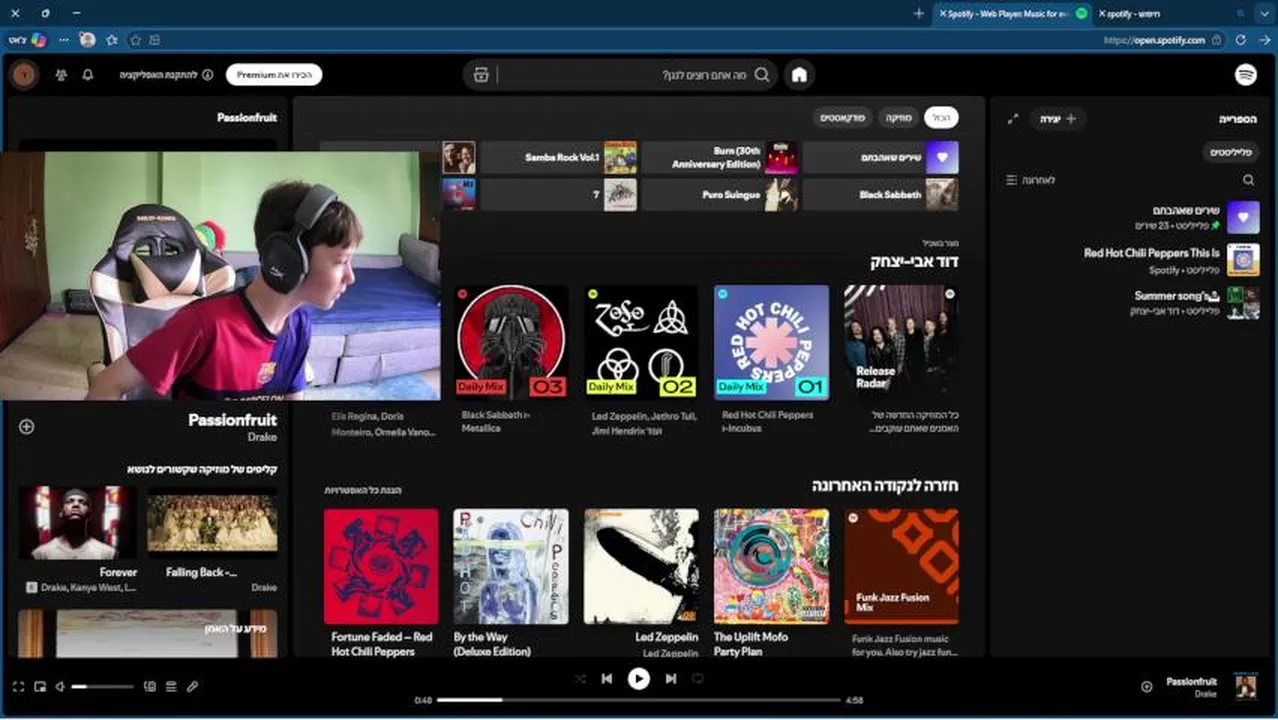Viewport: 1278px width, 720px height.
Task: Enter full screen from player bar
Action: click(18, 687)
